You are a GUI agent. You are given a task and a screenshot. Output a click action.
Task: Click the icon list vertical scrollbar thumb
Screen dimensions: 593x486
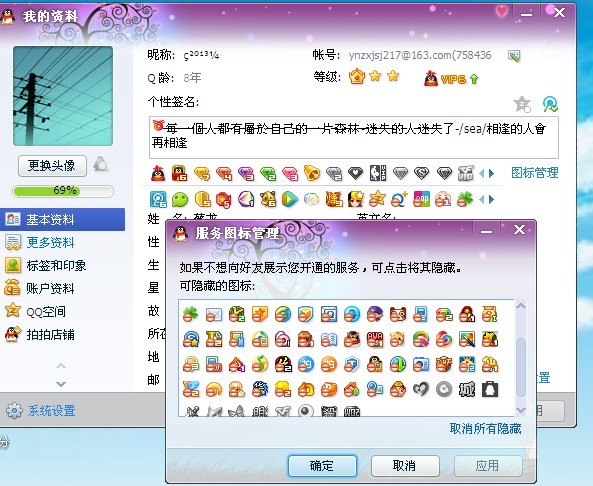[x=521, y=367]
